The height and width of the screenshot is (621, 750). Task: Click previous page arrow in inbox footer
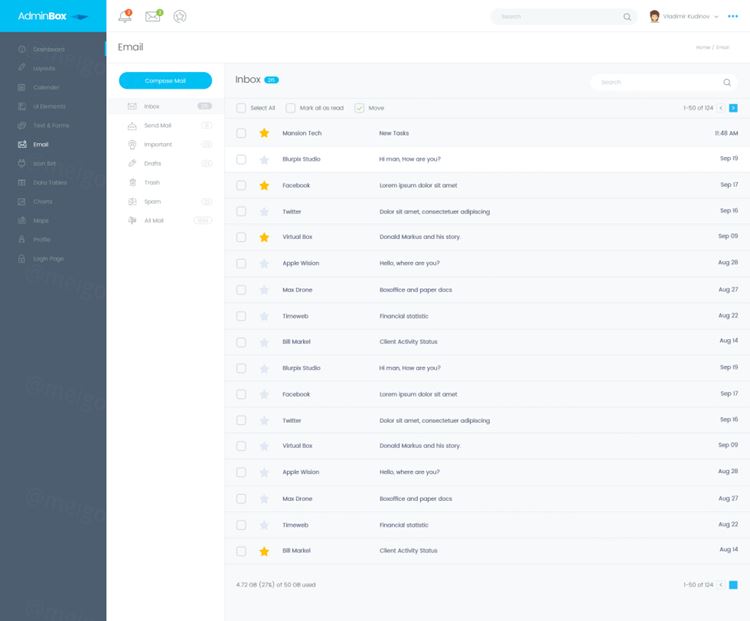tap(721, 585)
